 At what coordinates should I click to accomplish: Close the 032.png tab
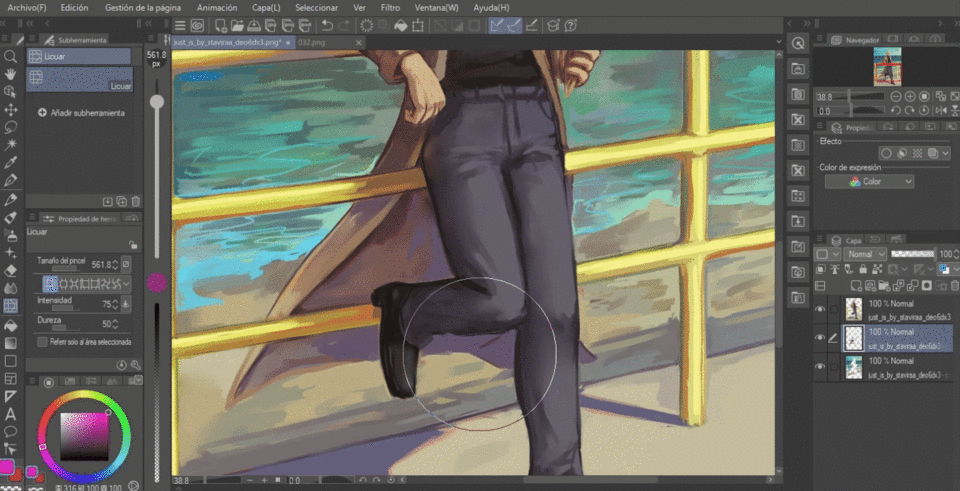coord(359,42)
